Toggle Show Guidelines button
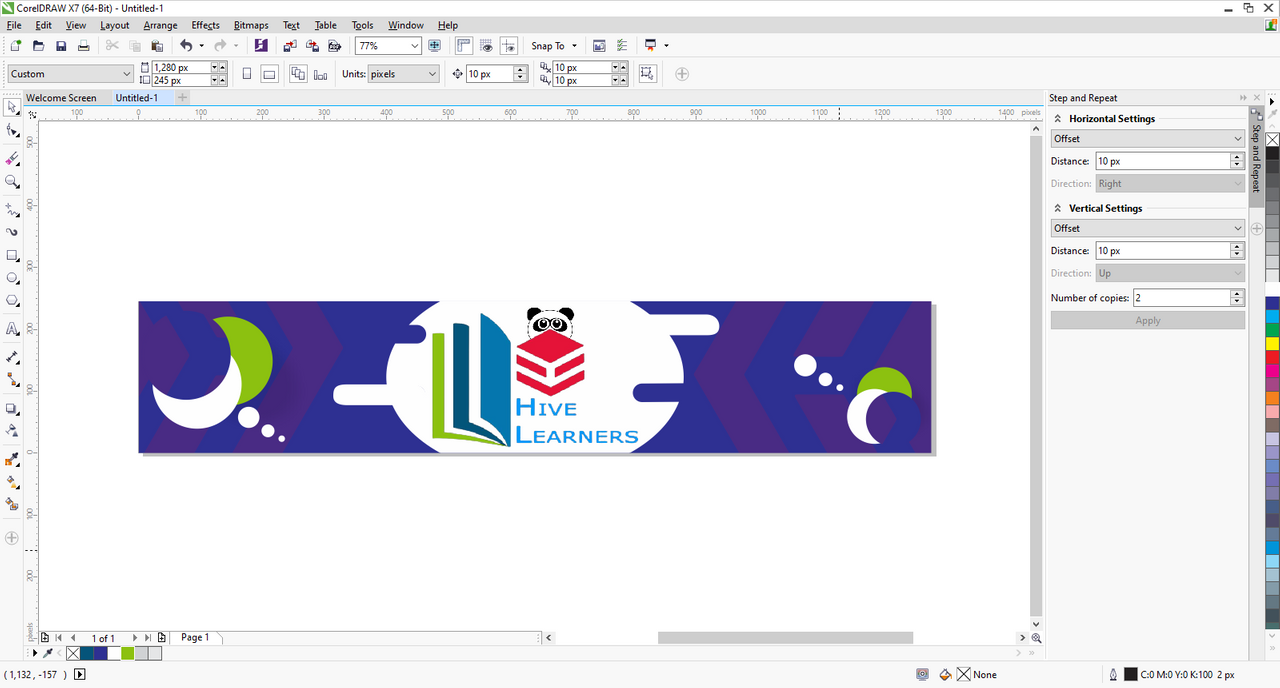 click(509, 46)
